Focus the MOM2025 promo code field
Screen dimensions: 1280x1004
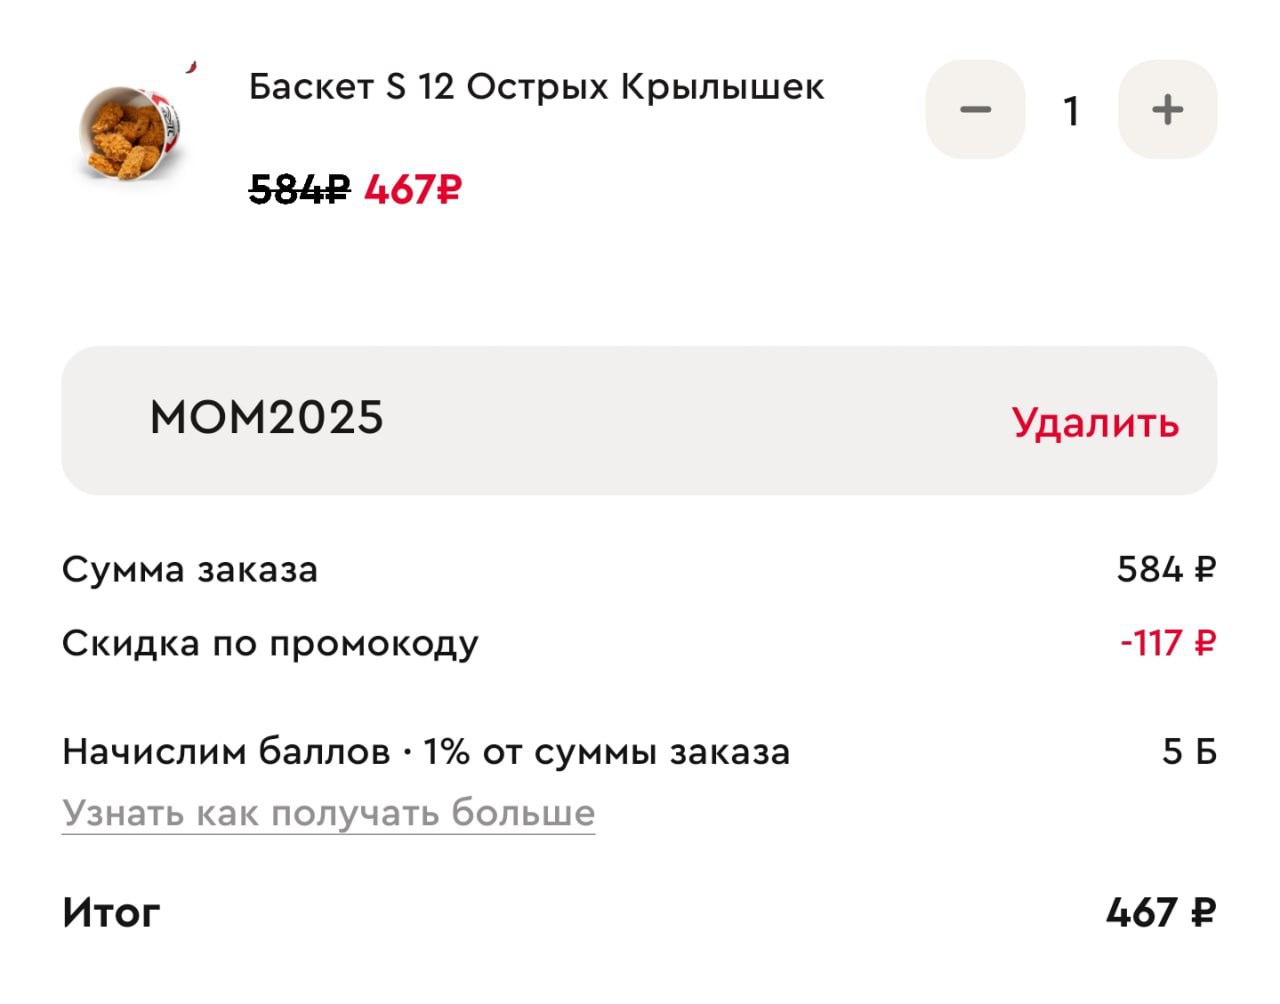pyautogui.click(x=267, y=418)
